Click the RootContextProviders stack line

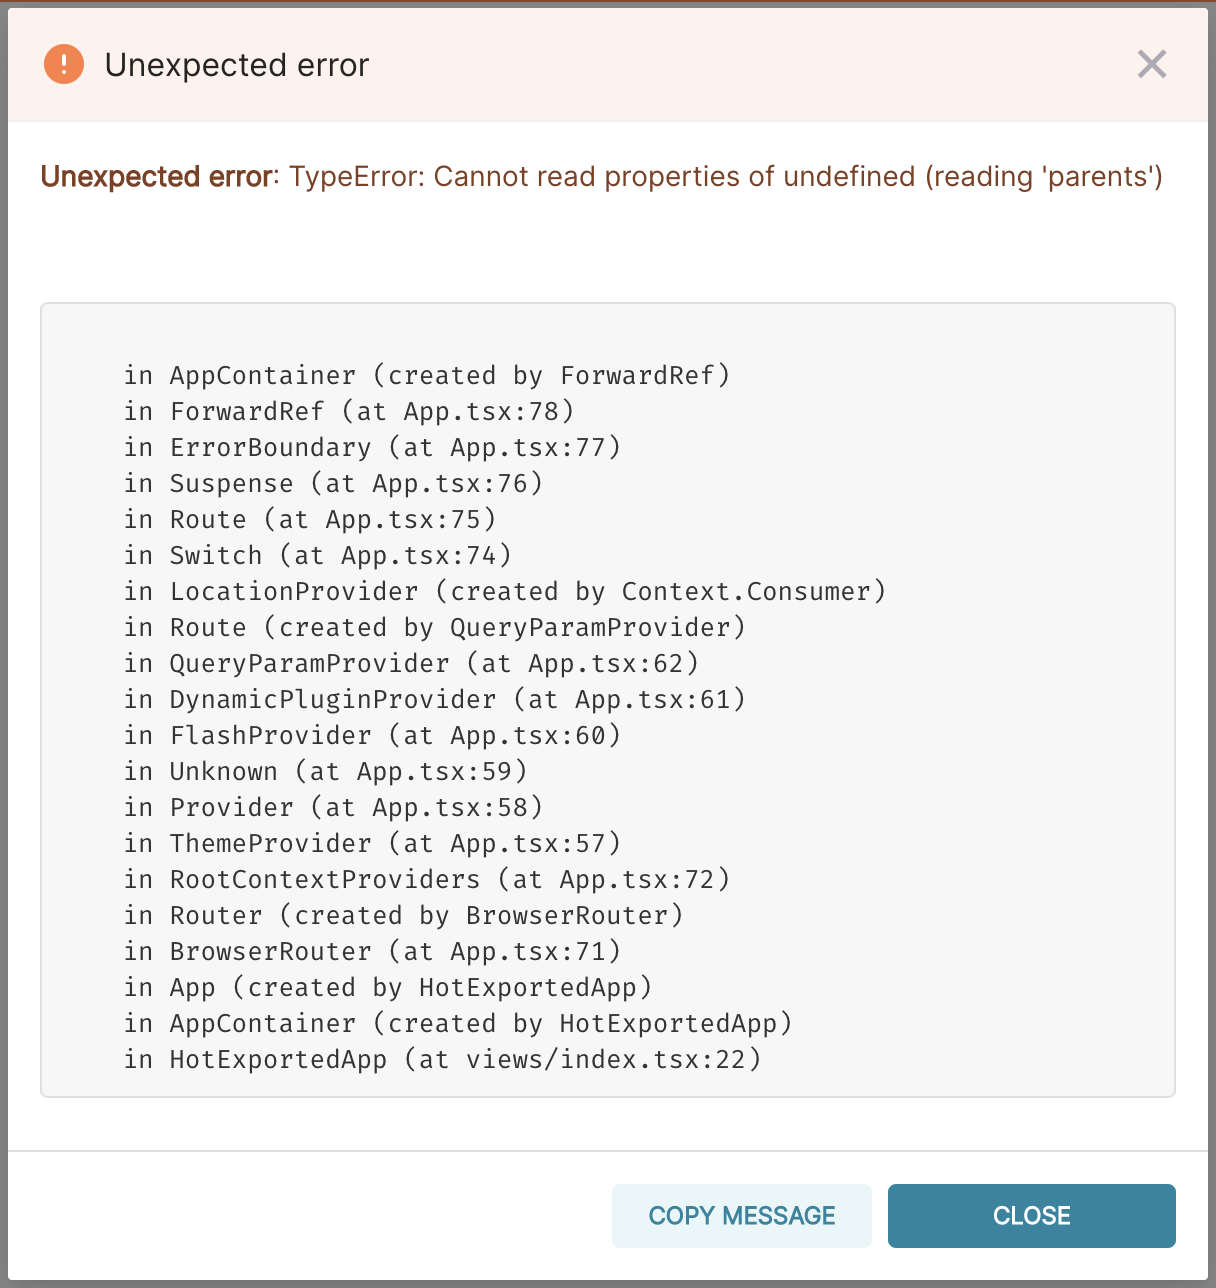pos(427,880)
